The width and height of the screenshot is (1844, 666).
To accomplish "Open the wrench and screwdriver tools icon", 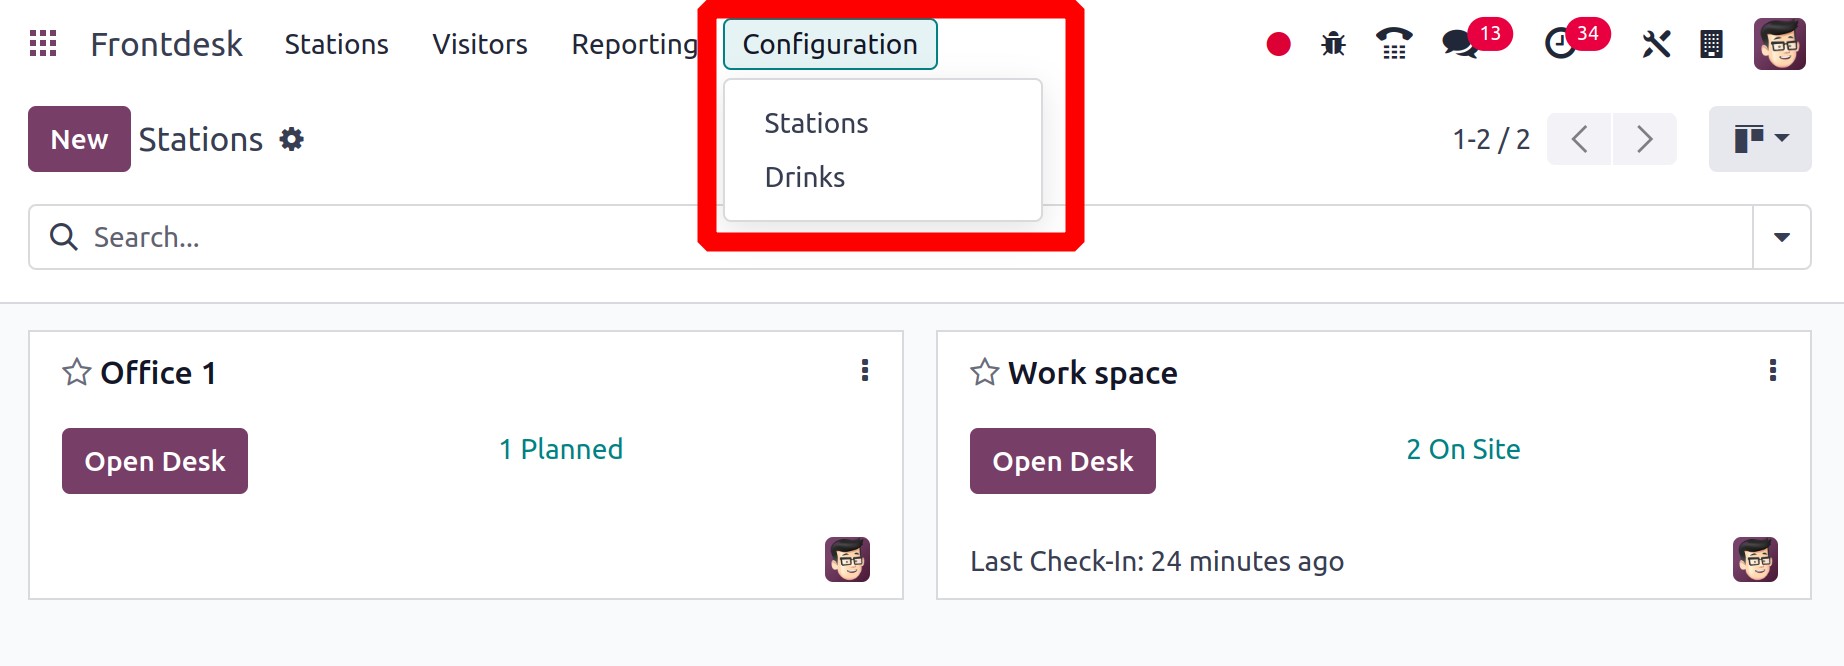I will [1656, 44].
